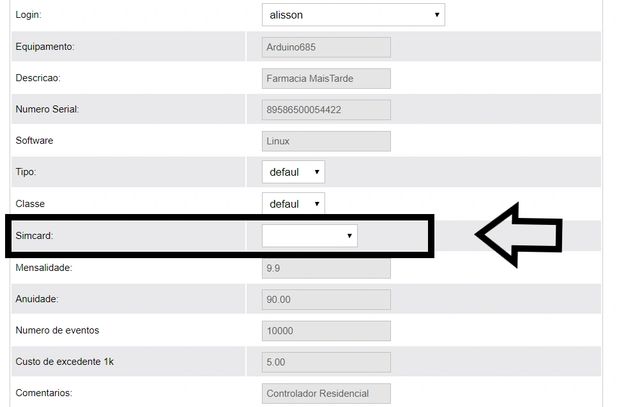
Task: Click the Comentarios label text
Action: pyautogui.click(x=45, y=393)
